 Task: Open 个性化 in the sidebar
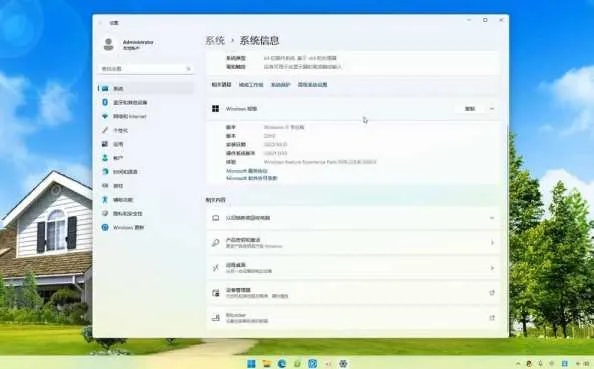[x=146, y=130]
